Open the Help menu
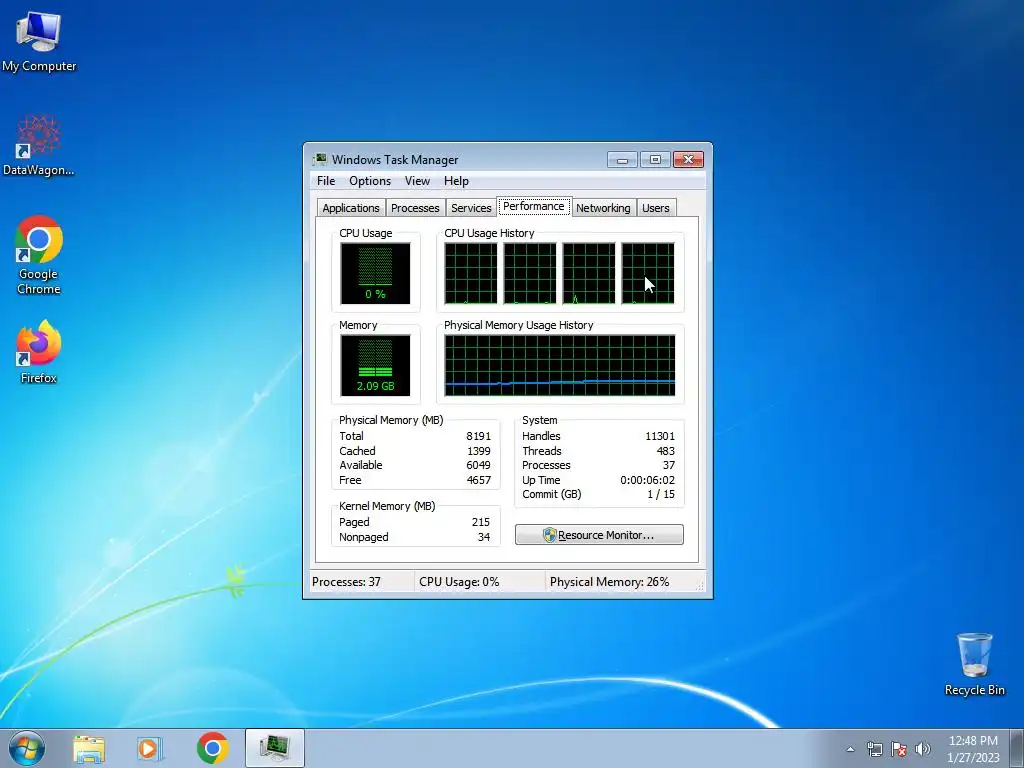 click(x=456, y=181)
